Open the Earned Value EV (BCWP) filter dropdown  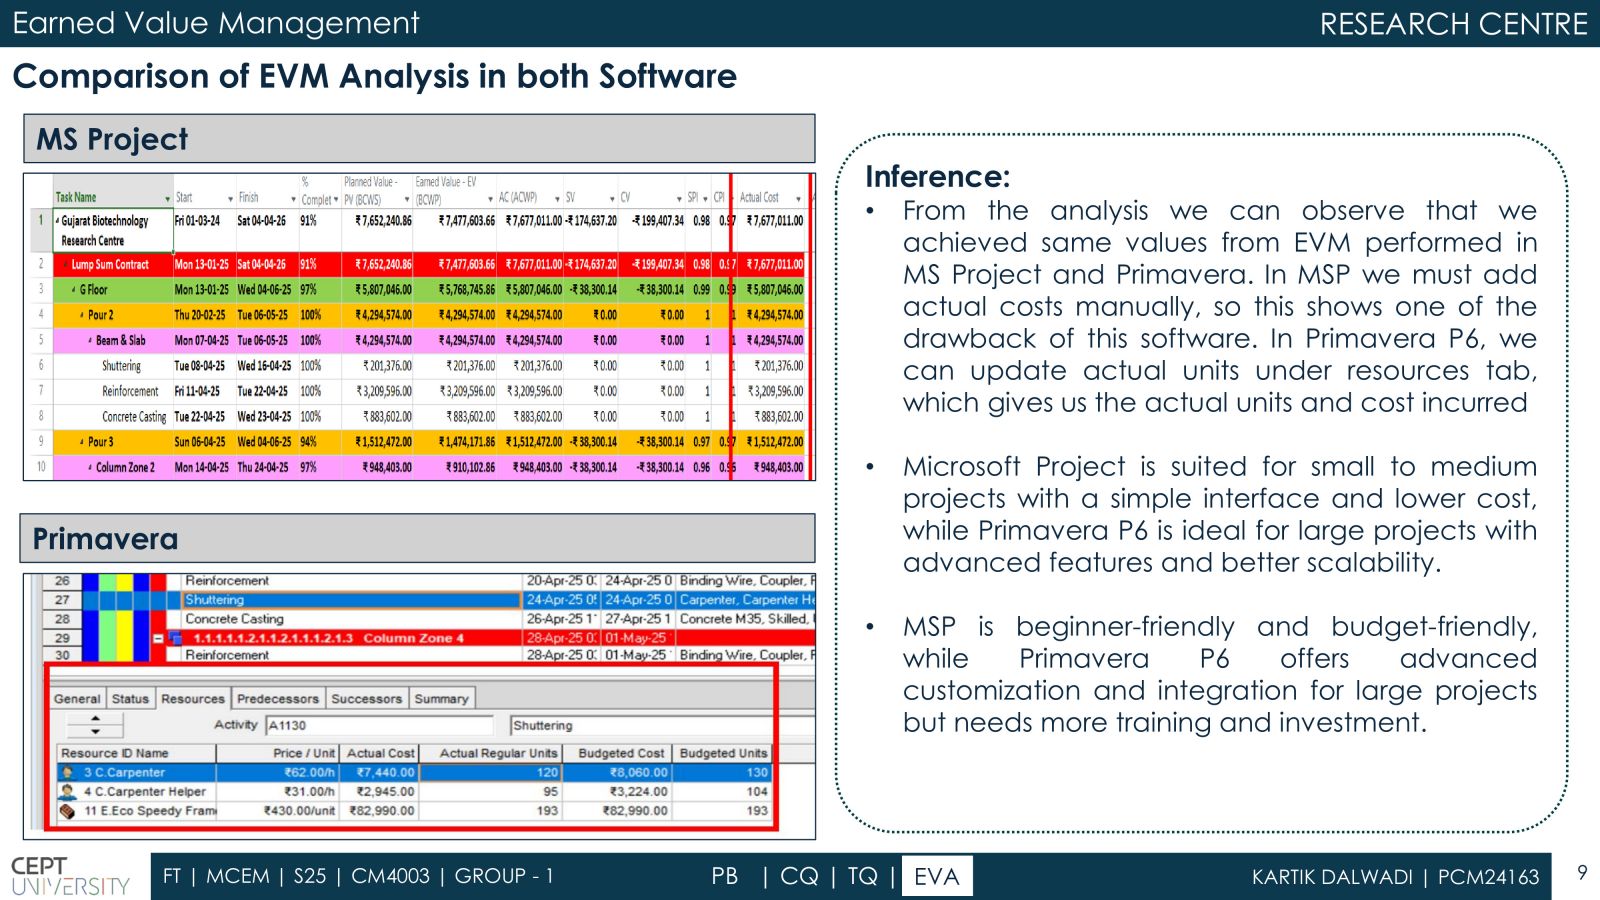point(490,200)
